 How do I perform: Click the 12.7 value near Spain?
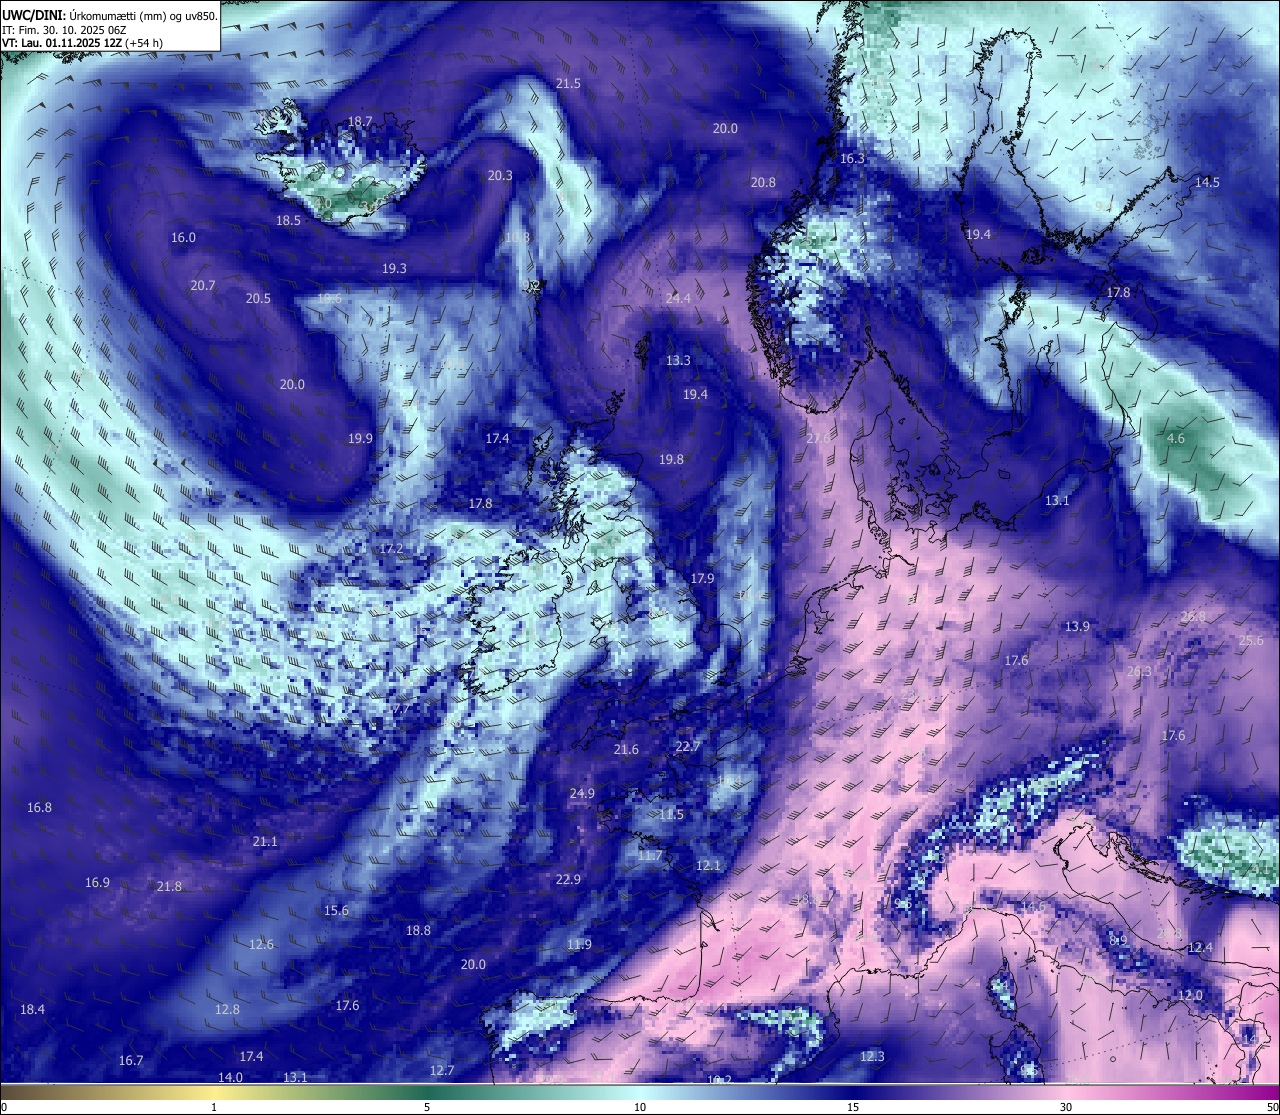[442, 1071]
